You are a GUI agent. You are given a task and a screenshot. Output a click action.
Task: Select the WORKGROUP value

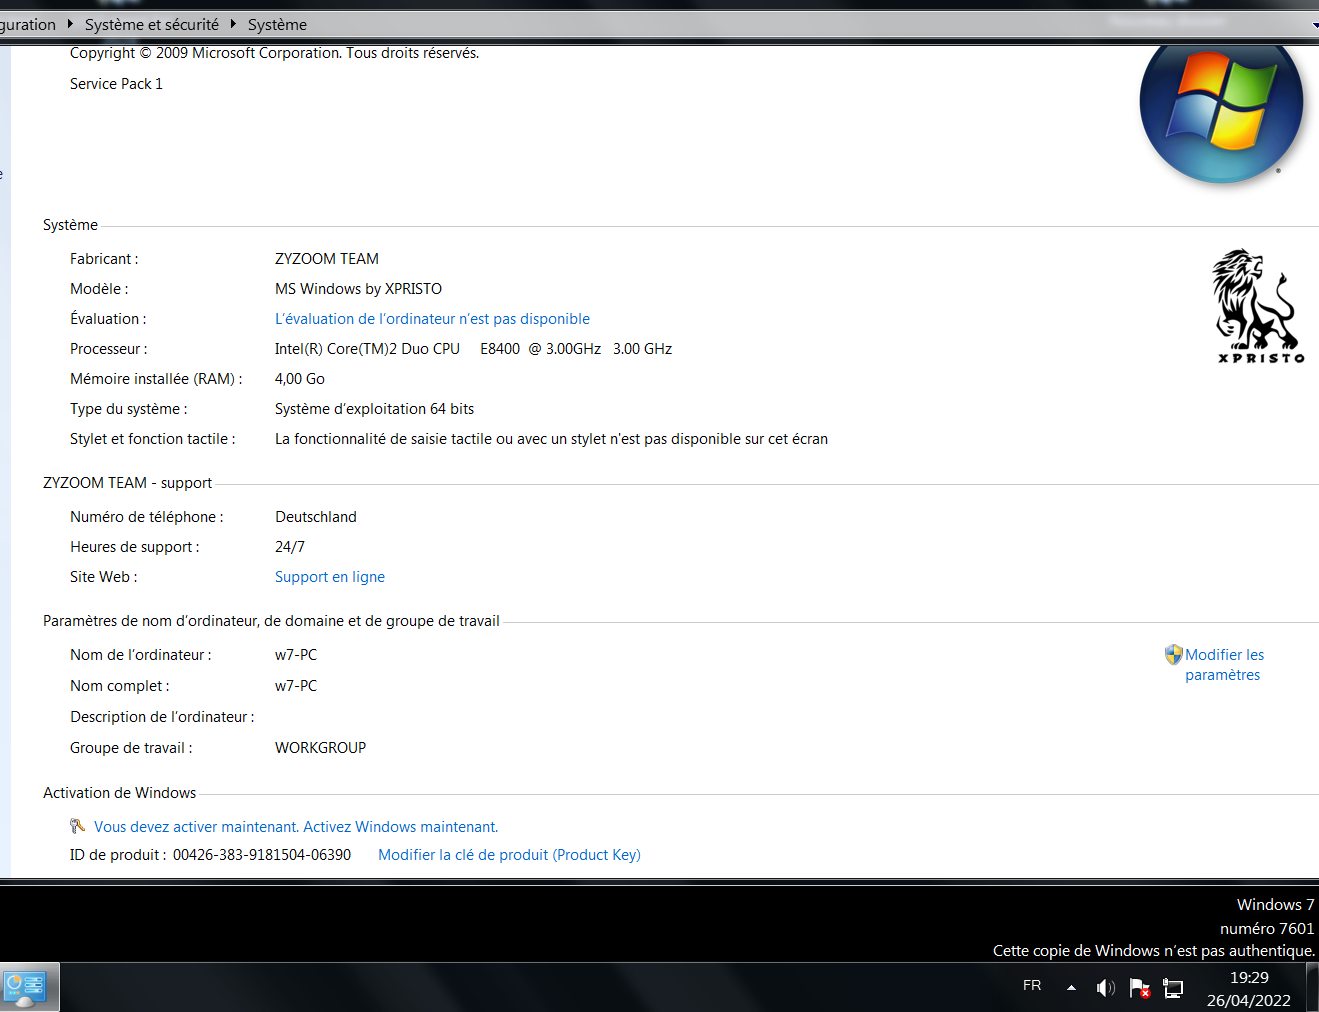tap(320, 748)
